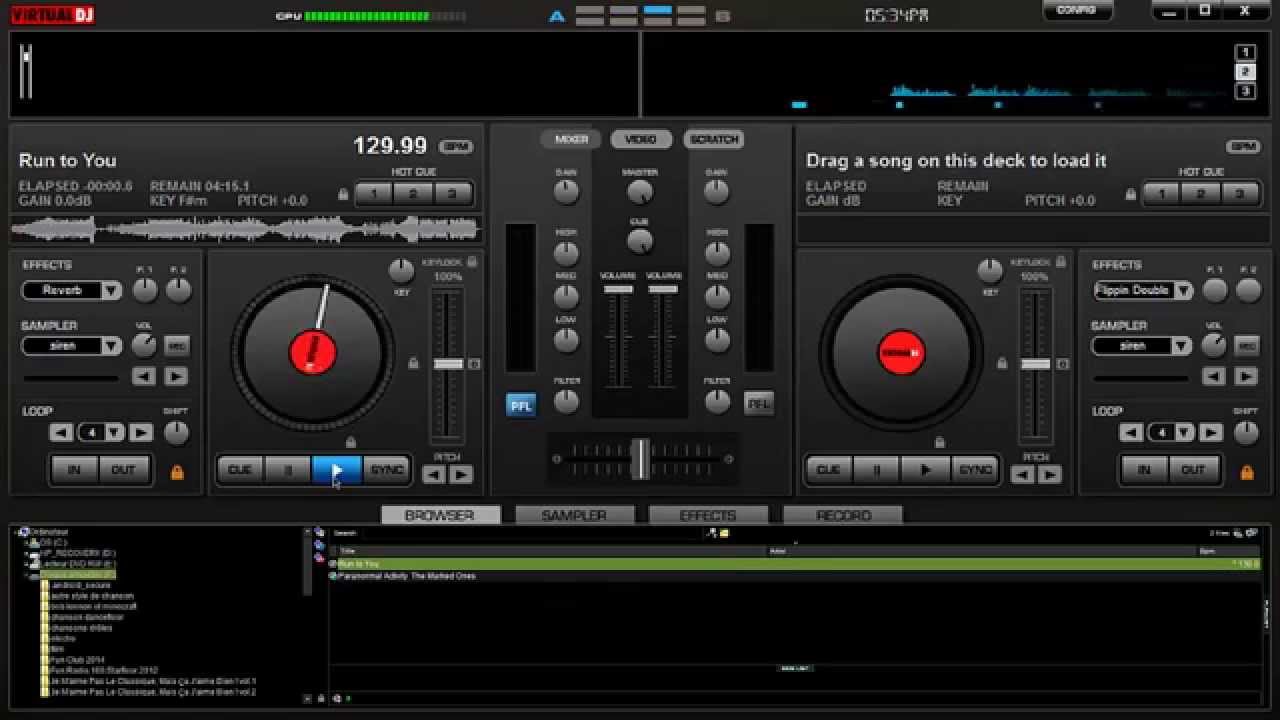Trigger left deck hot cue 1
1280x720 pixels.
coord(373,194)
